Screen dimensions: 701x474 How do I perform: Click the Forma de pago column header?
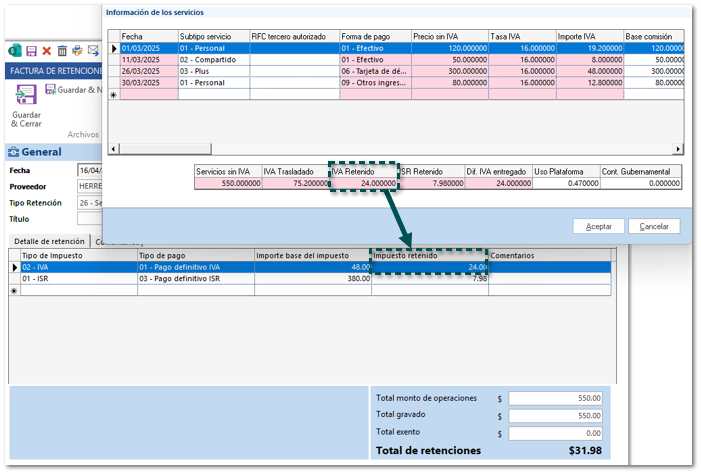(x=375, y=36)
